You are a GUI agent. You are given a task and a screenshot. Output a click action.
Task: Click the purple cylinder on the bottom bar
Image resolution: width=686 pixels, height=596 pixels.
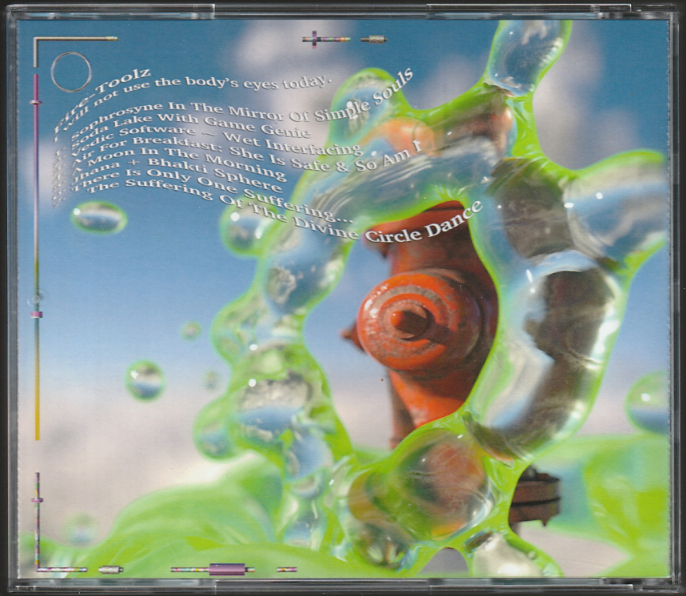coord(227,569)
